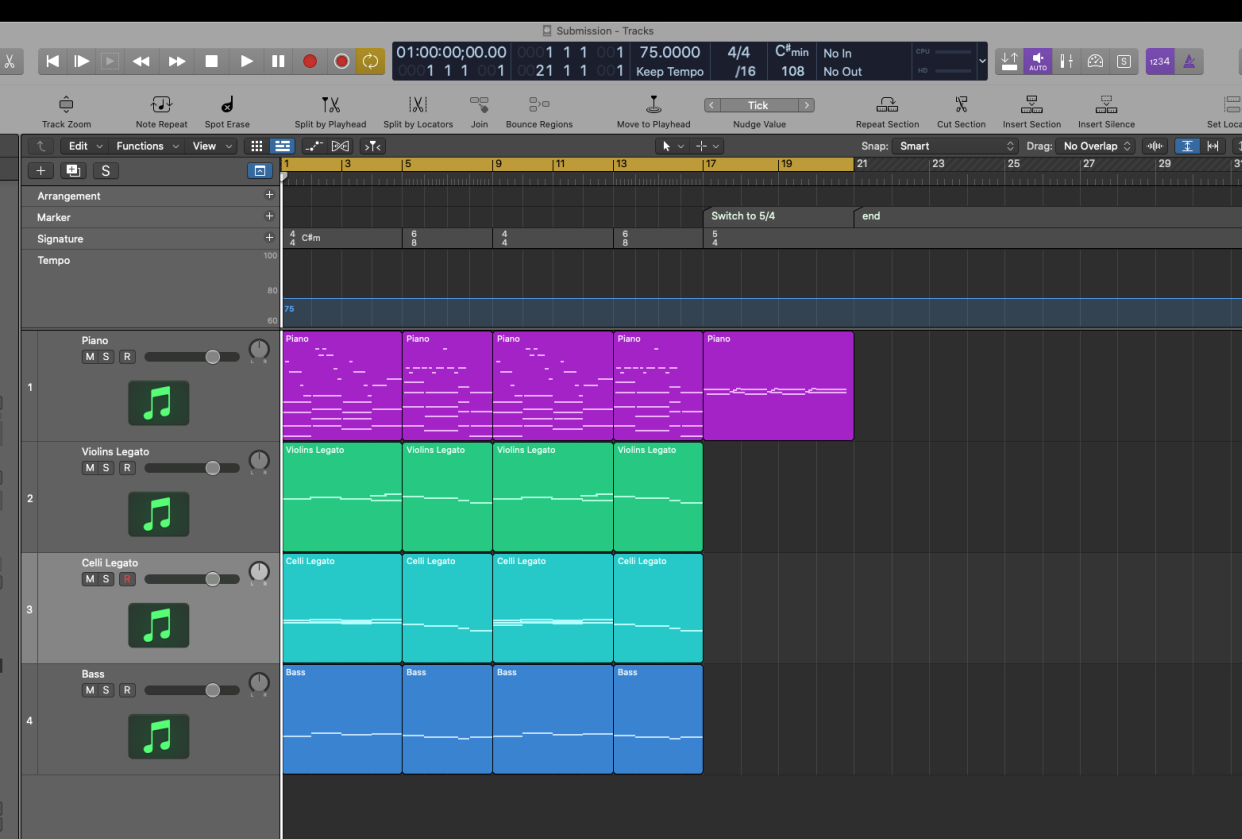Click the red record-enable R on Celli Legato
The height and width of the screenshot is (839, 1242).
tap(127, 579)
